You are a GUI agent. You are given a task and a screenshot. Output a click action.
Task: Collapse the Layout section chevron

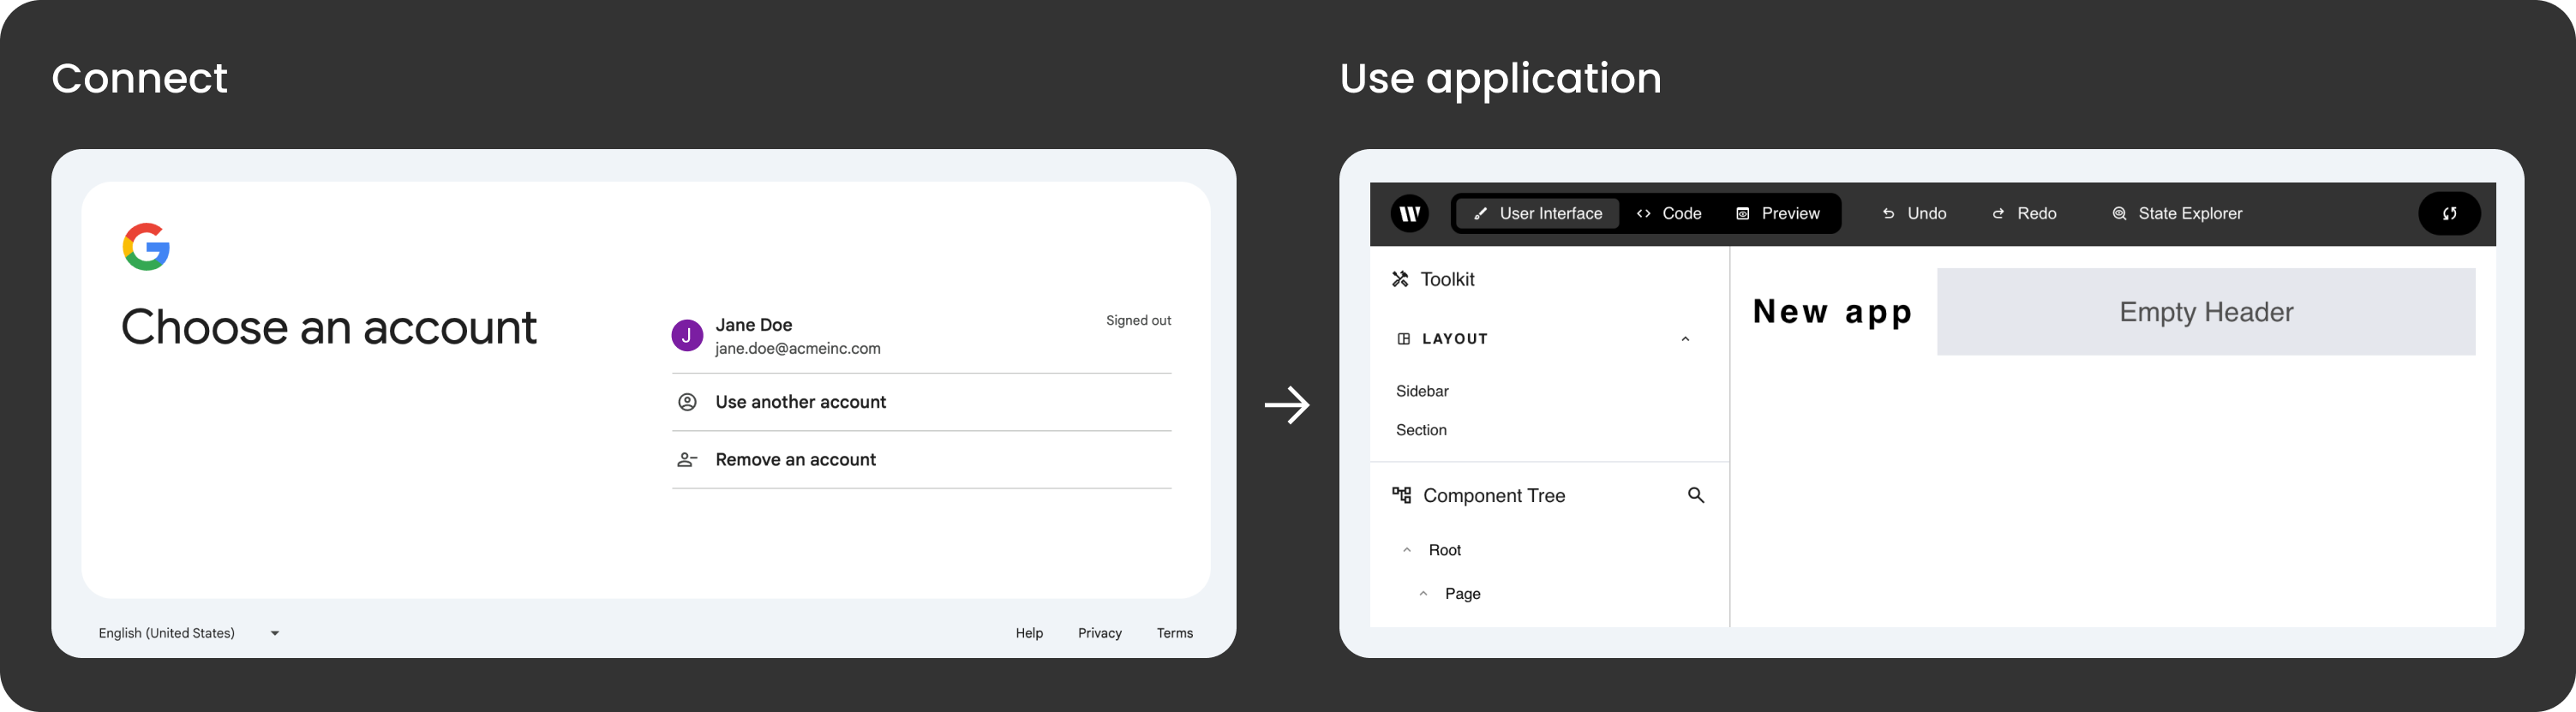[1685, 339]
